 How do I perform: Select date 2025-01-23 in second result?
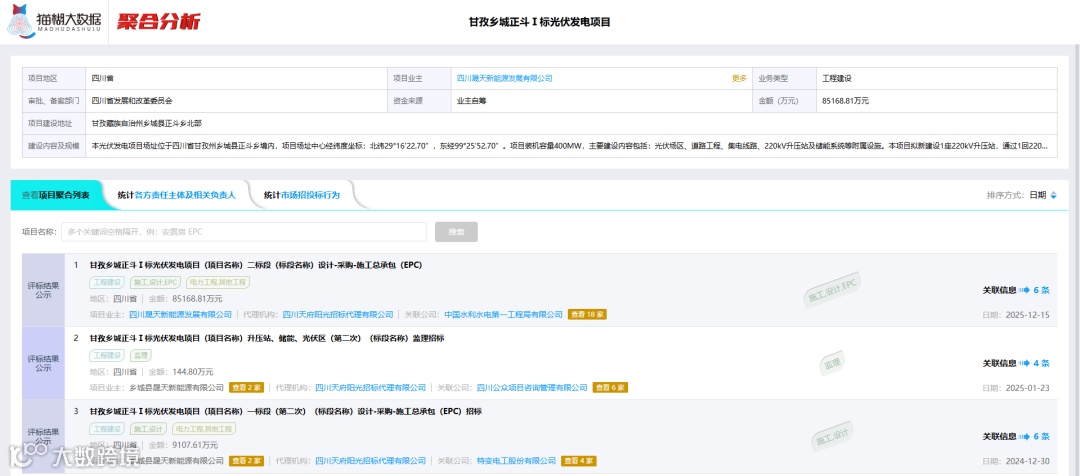[x=1026, y=388]
